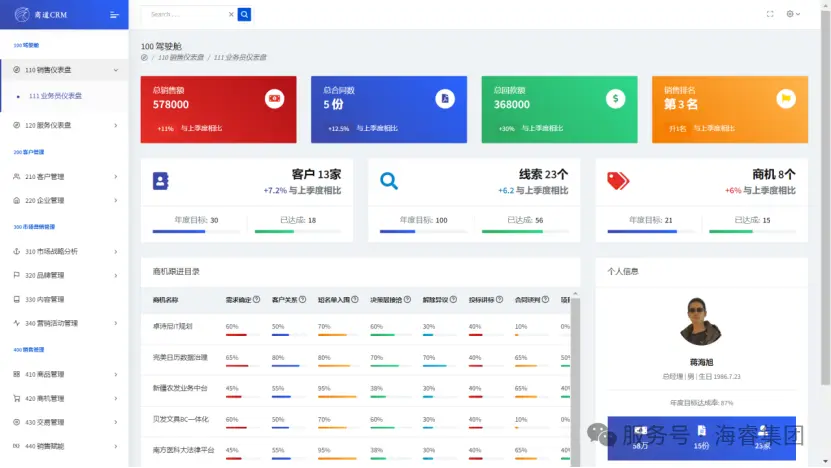Screen dimensions: 831x468
Task: Enter fullscreen using the expand icon
Action: point(770,14)
